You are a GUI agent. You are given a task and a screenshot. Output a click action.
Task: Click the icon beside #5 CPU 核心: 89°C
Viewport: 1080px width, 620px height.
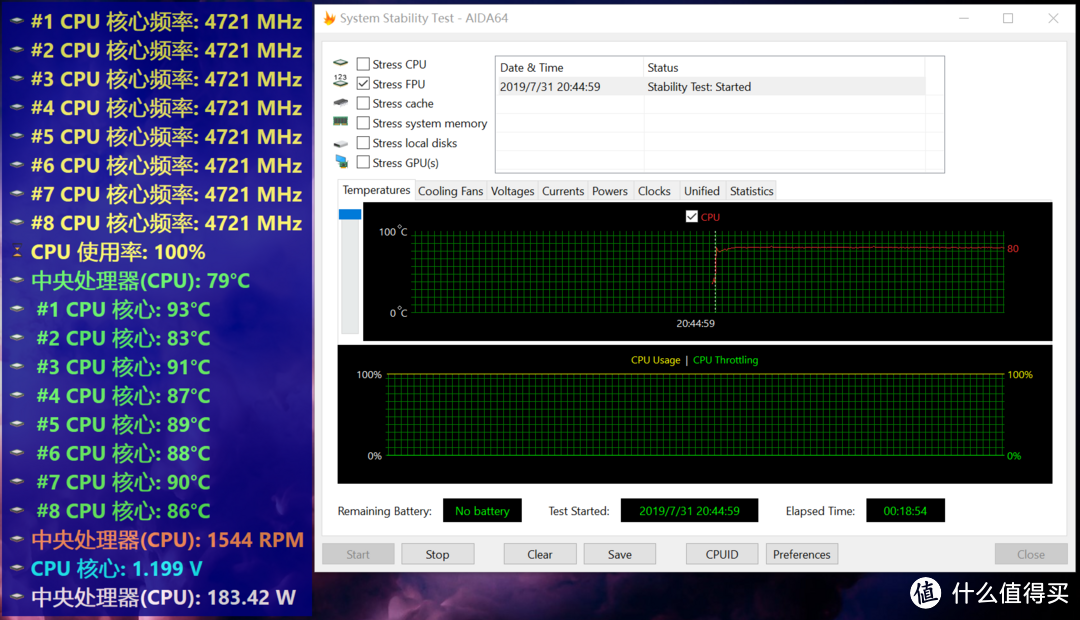(17, 424)
